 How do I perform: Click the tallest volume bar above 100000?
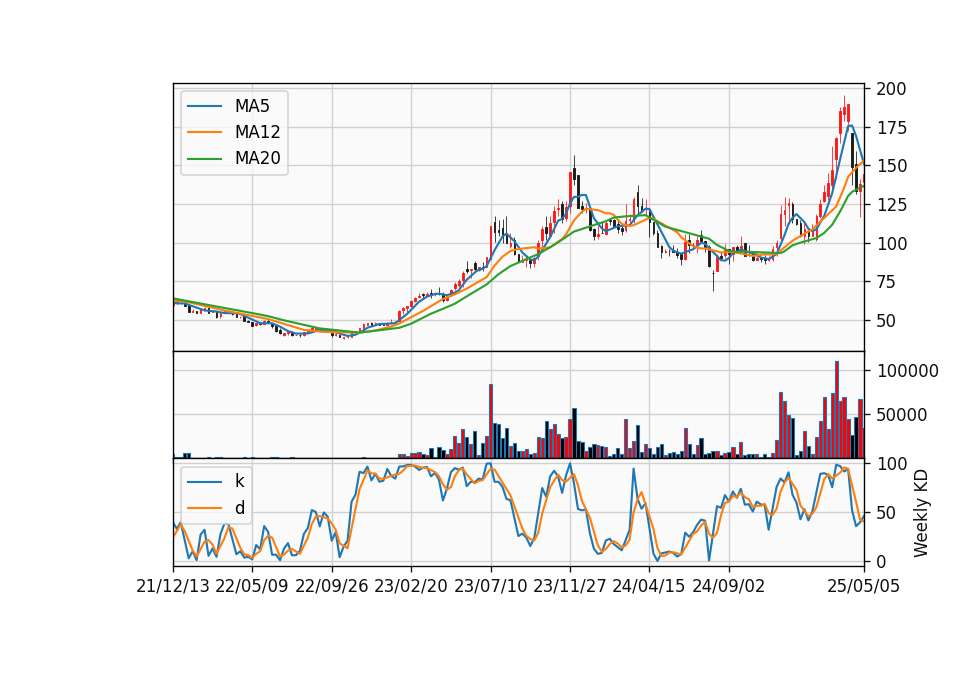click(837, 410)
